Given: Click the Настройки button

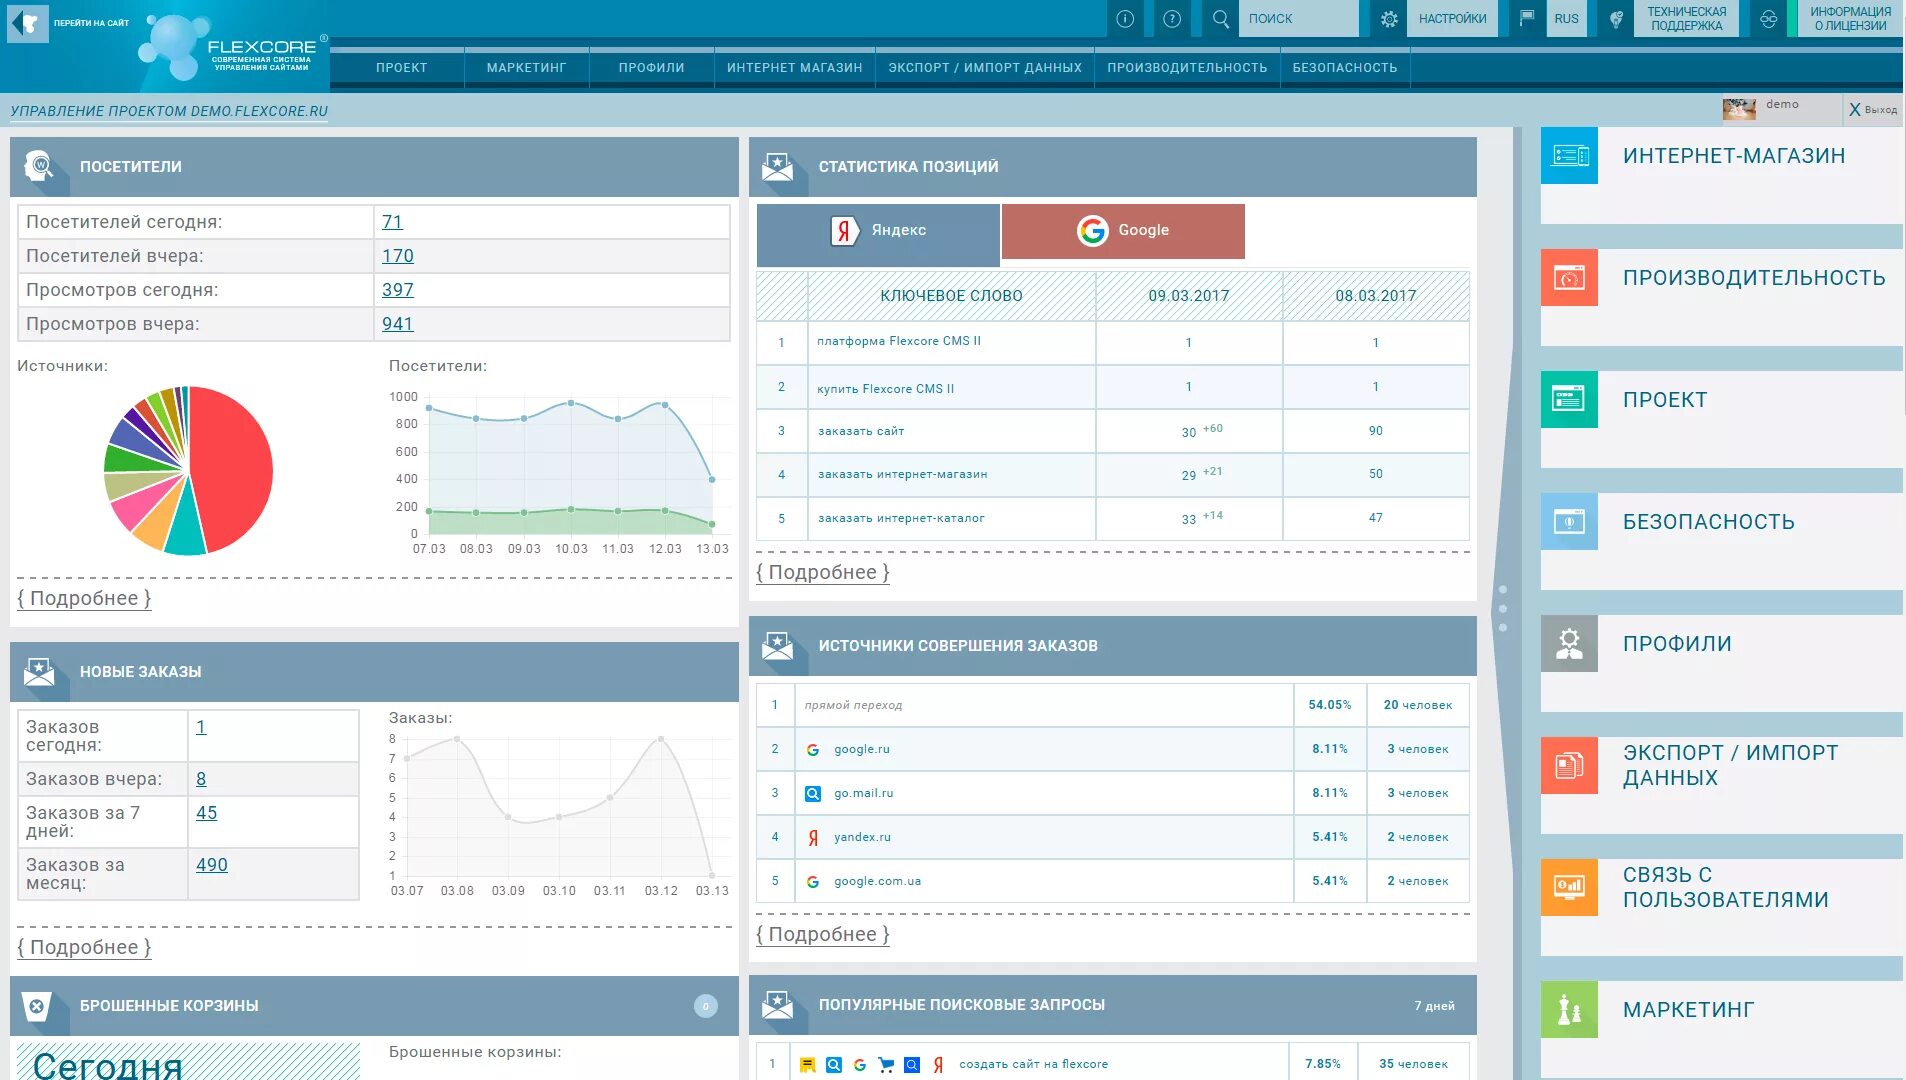Looking at the screenshot, I should (x=1452, y=18).
